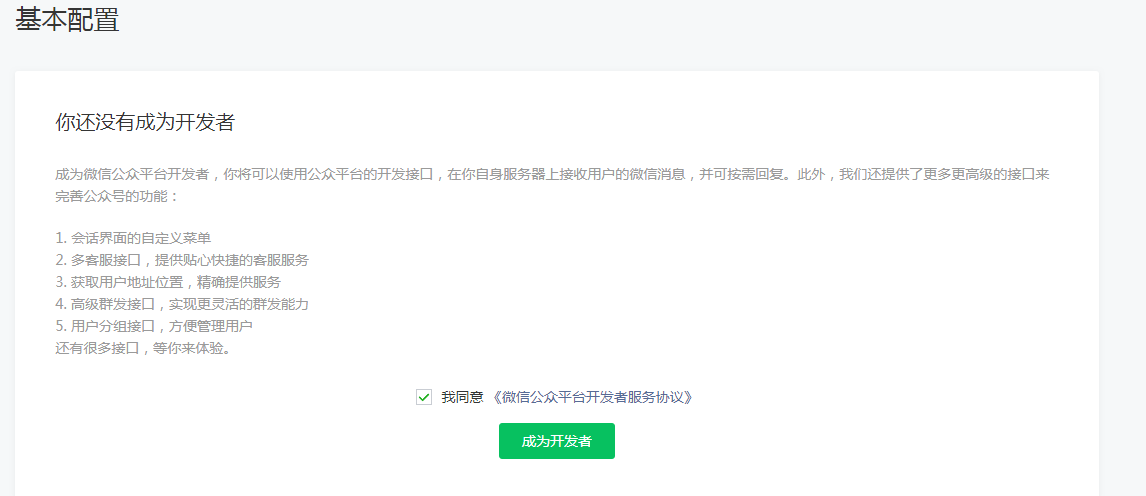
Task: Click the 你还没有成为开发者 heading
Action: tap(145, 123)
